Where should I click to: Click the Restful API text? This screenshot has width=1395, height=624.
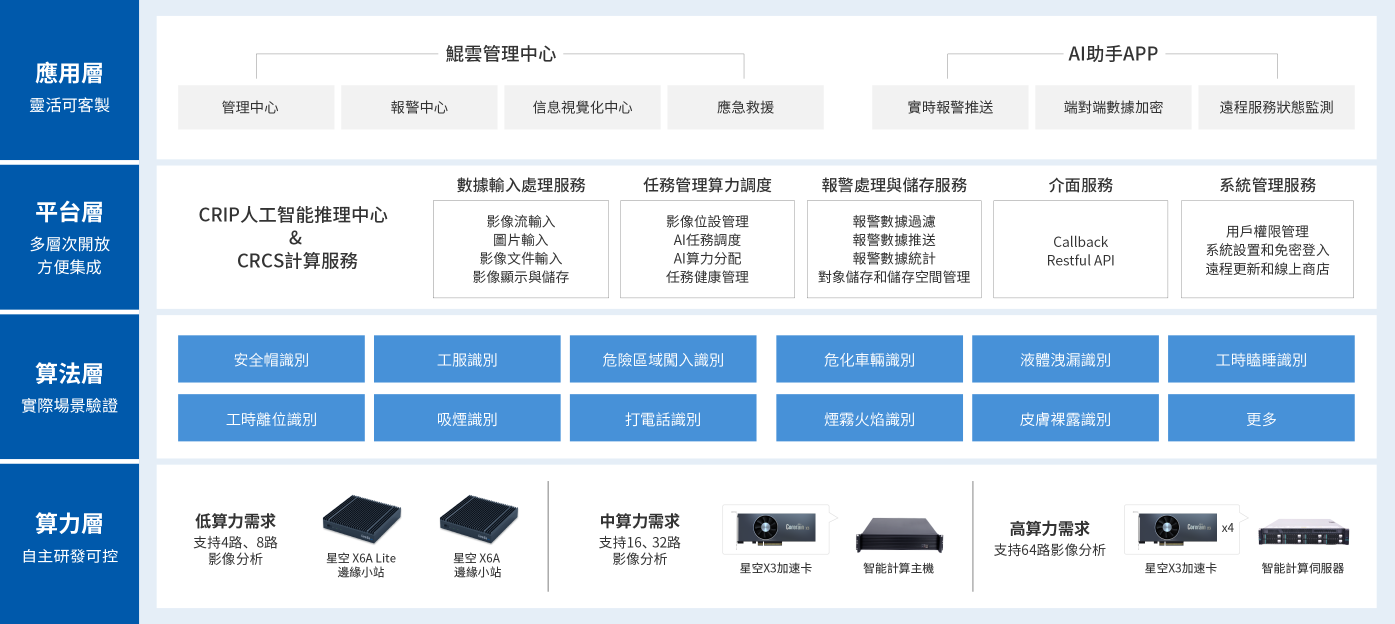pos(1080,261)
